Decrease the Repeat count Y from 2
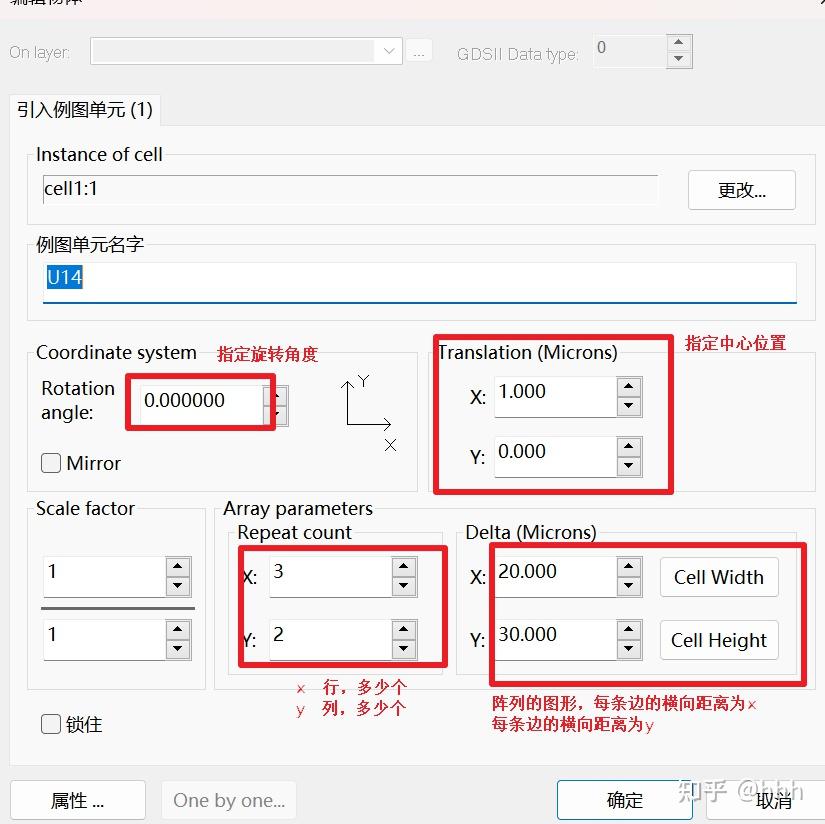Image resolution: width=825 pixels, height=824 pixels. pyautogui.click(x=403, y=647)
